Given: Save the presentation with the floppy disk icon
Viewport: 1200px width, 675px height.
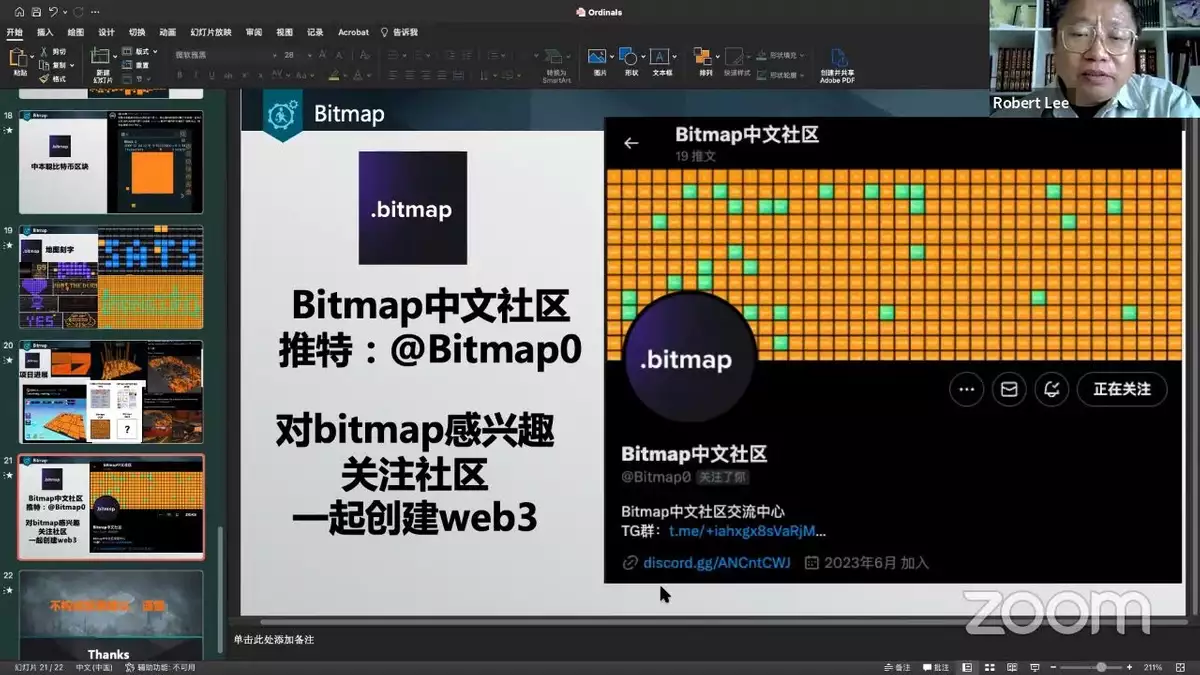Looking at the screenshot, I should pos(37,12).
